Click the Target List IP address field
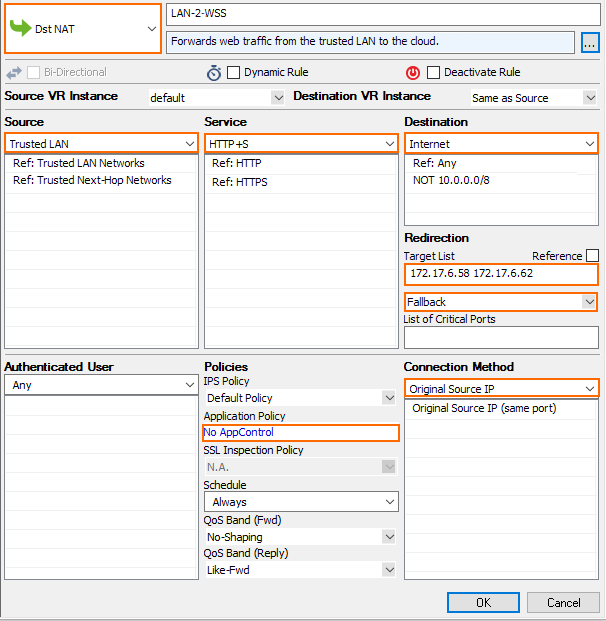The width and height of the screenshot is (606, 621). [501, 273]
